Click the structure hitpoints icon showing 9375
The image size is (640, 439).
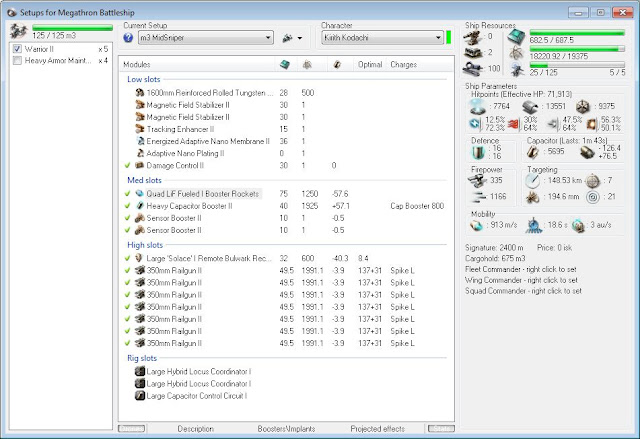pyautogui.click(x=583, y=106)
